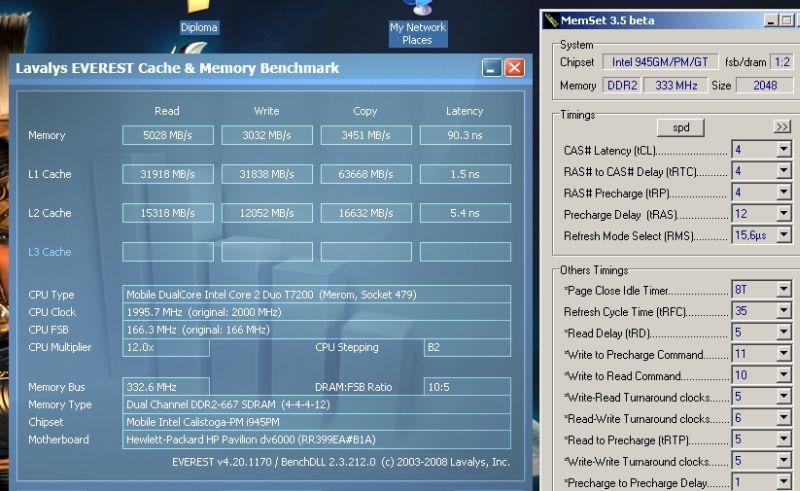800x491 pixels.
Task: Click the Memory Write value 3032 MB/s
Action: 267,135
